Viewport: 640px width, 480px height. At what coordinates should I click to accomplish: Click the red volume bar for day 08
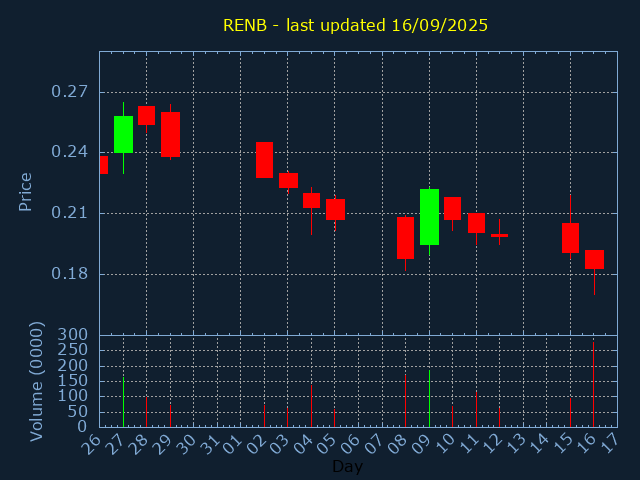(x=405, y=401)
